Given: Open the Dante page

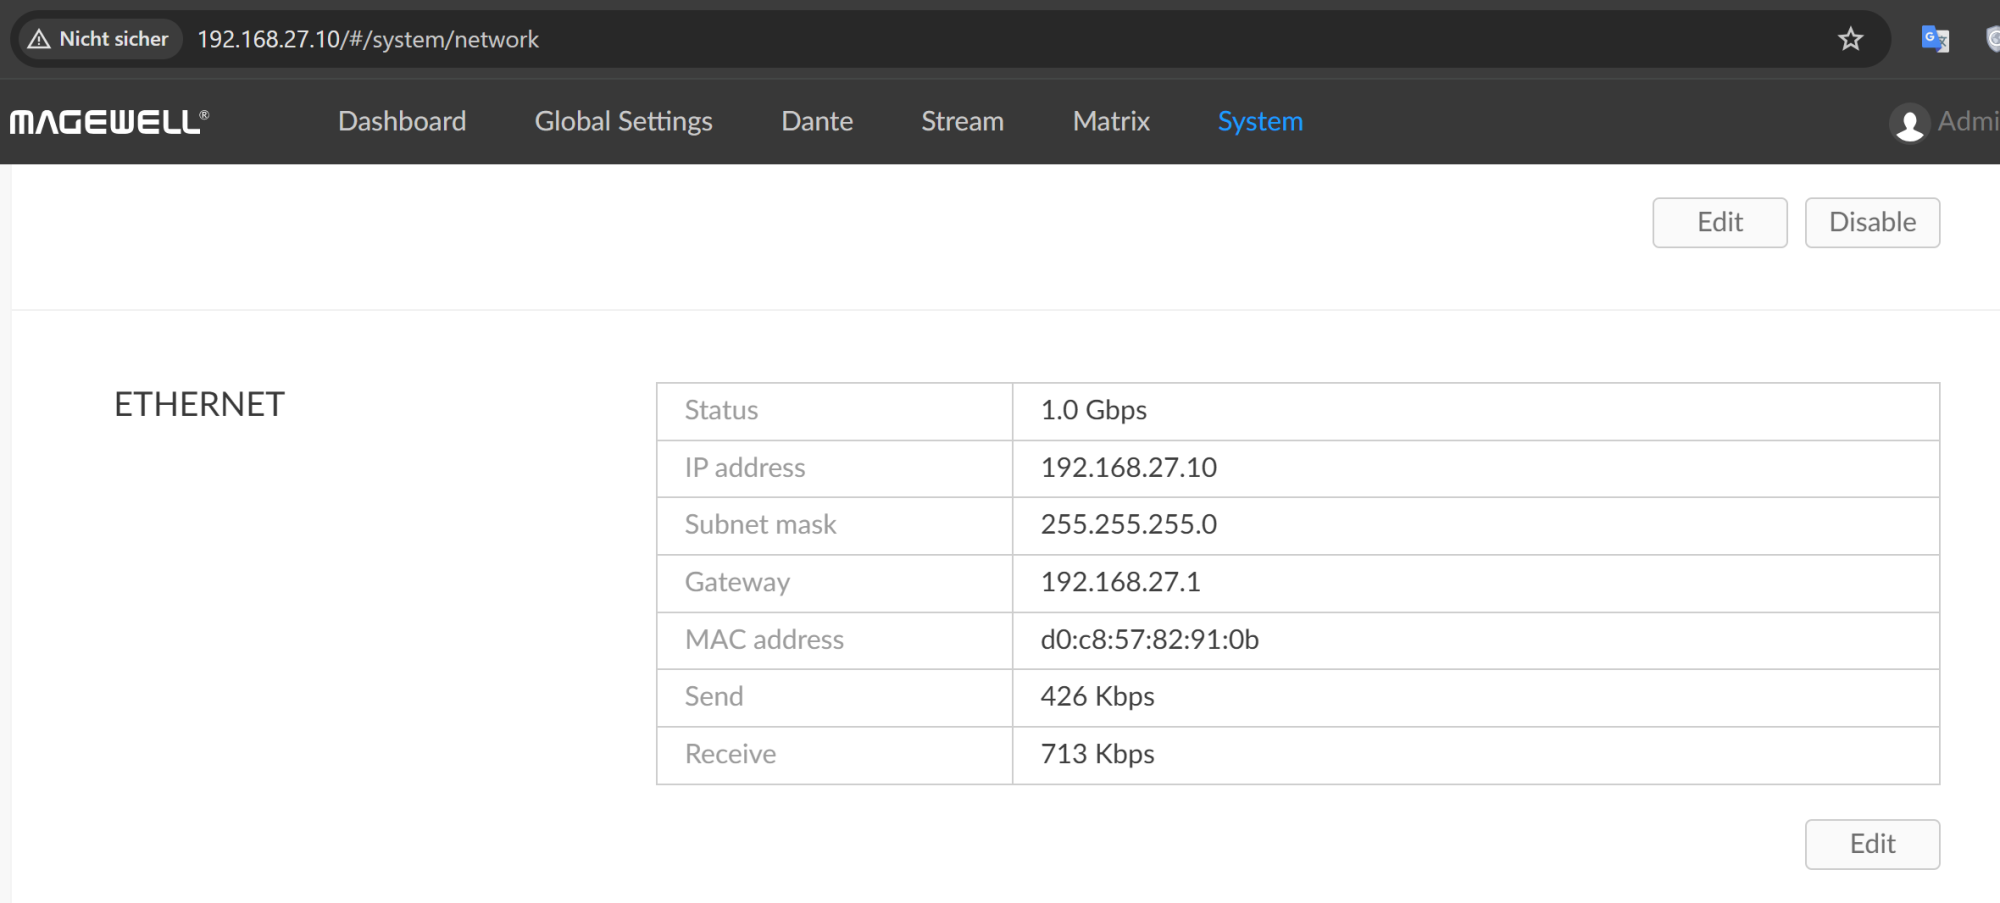Looking at the screenshot, I should [817, 122].
